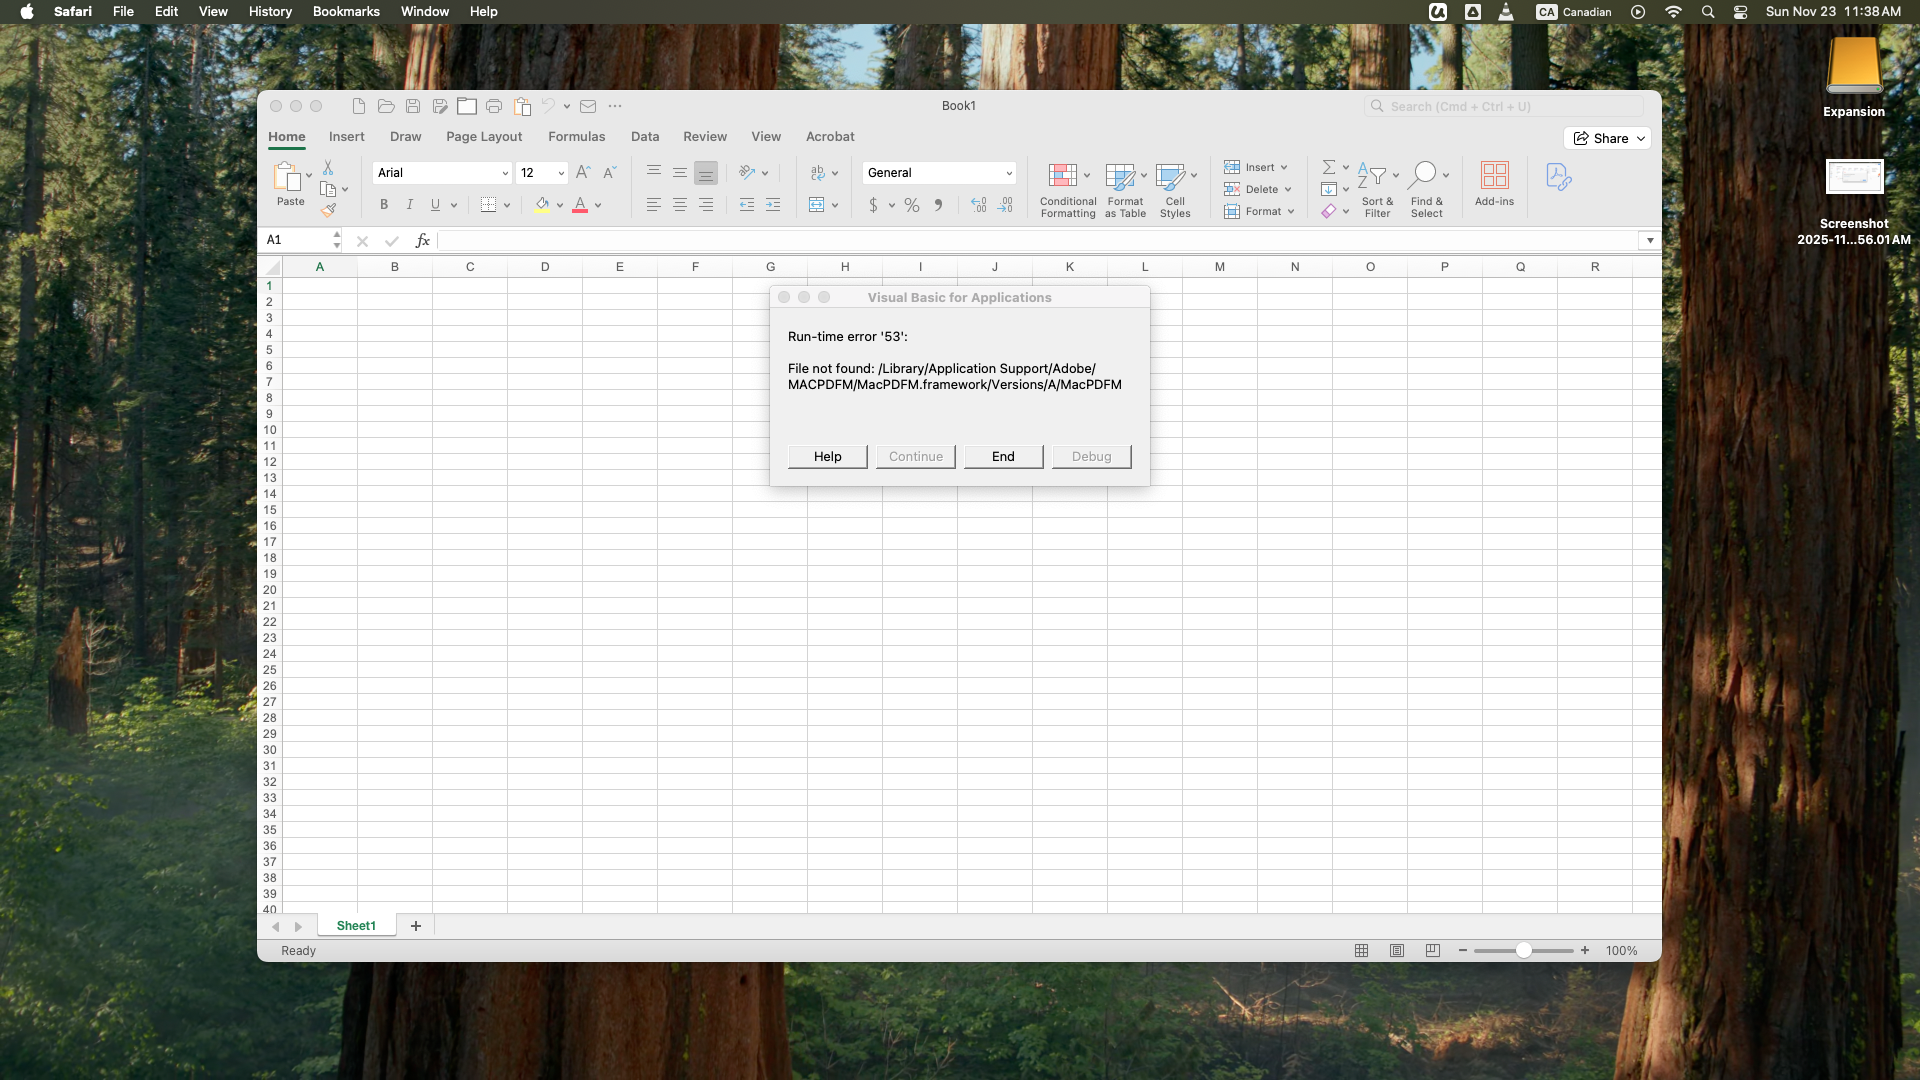Switch to the Formulas ribbon tab
This screenshot has height=1080, width=1920.
click(x=576, y=137)
